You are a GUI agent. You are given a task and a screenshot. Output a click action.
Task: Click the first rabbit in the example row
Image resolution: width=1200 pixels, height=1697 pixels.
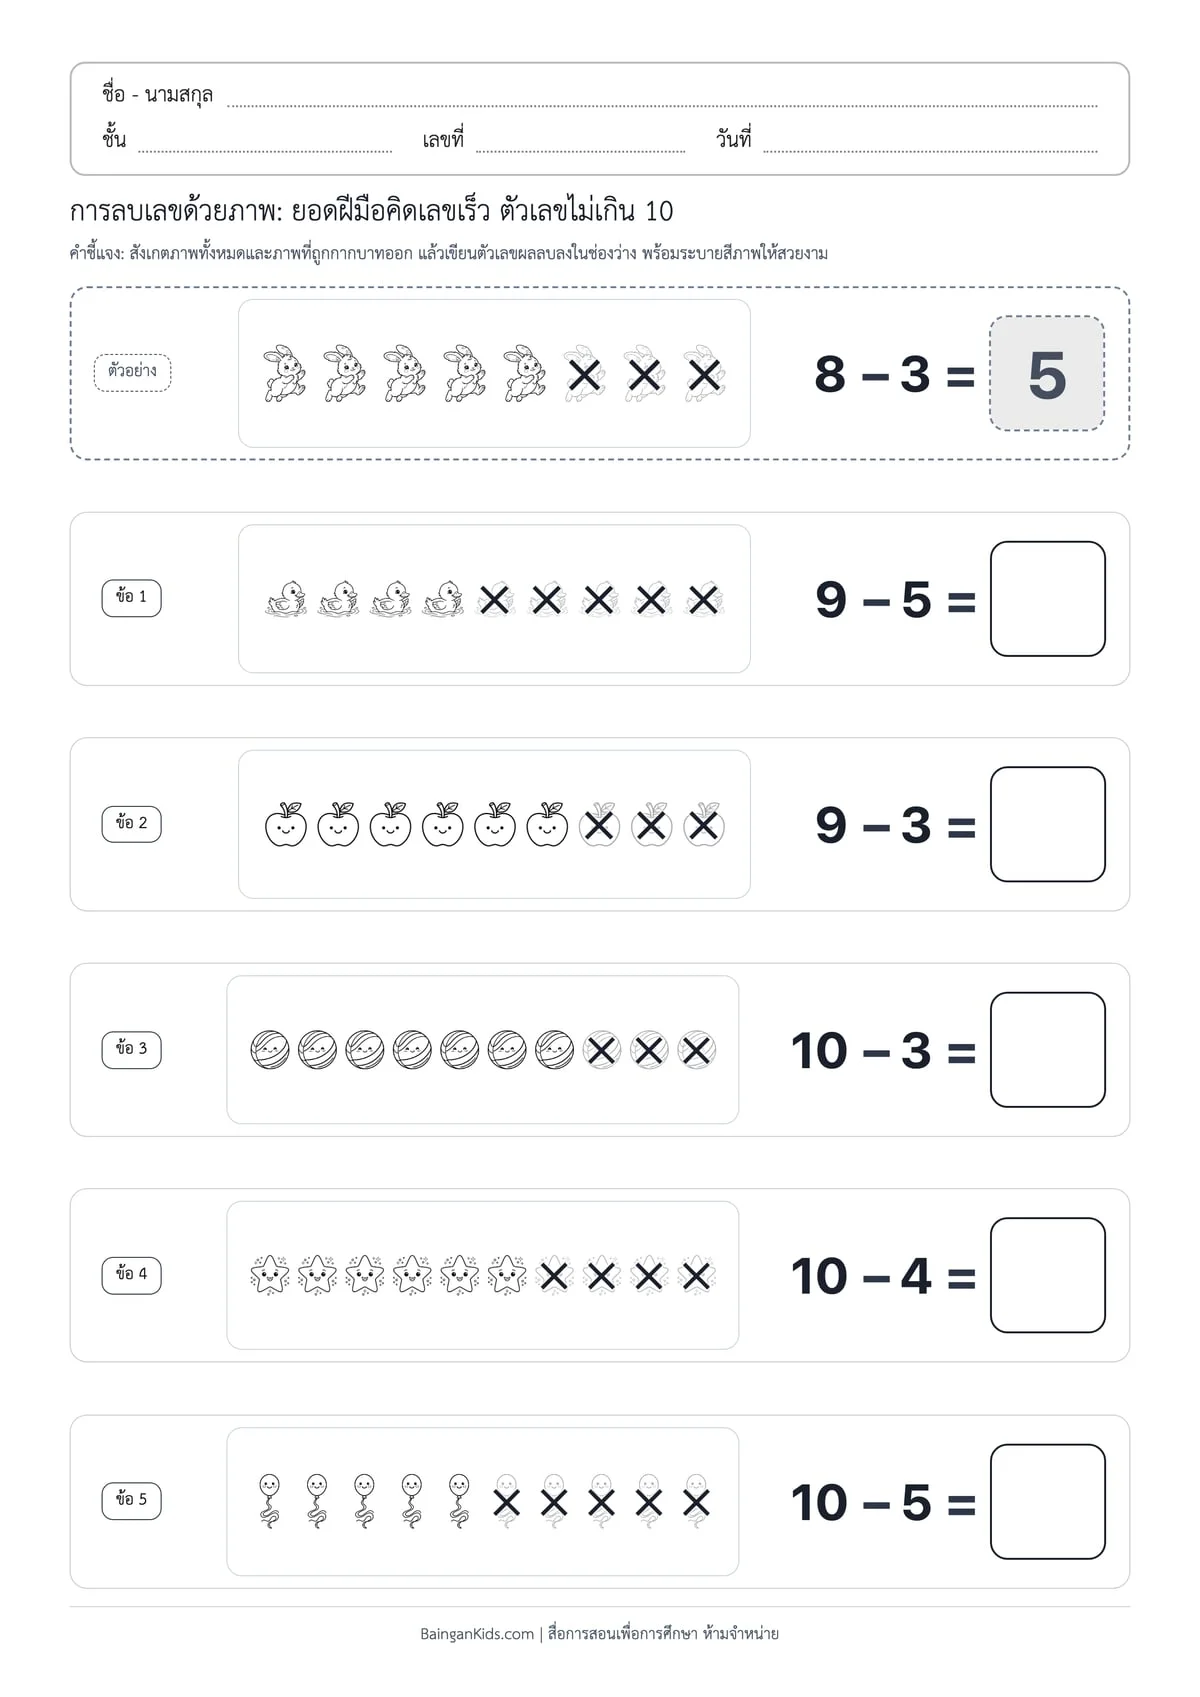click(x=284, y=374)
